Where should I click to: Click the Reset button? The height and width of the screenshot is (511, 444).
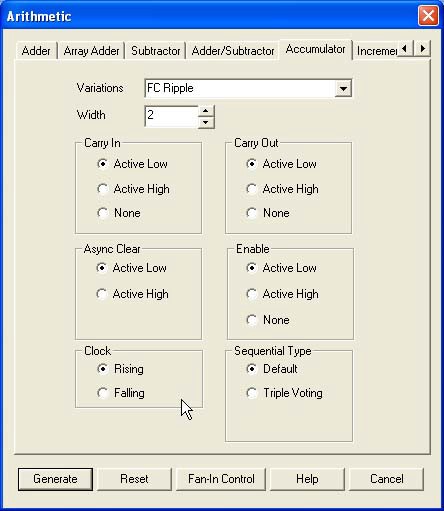[x=134, y=479]
